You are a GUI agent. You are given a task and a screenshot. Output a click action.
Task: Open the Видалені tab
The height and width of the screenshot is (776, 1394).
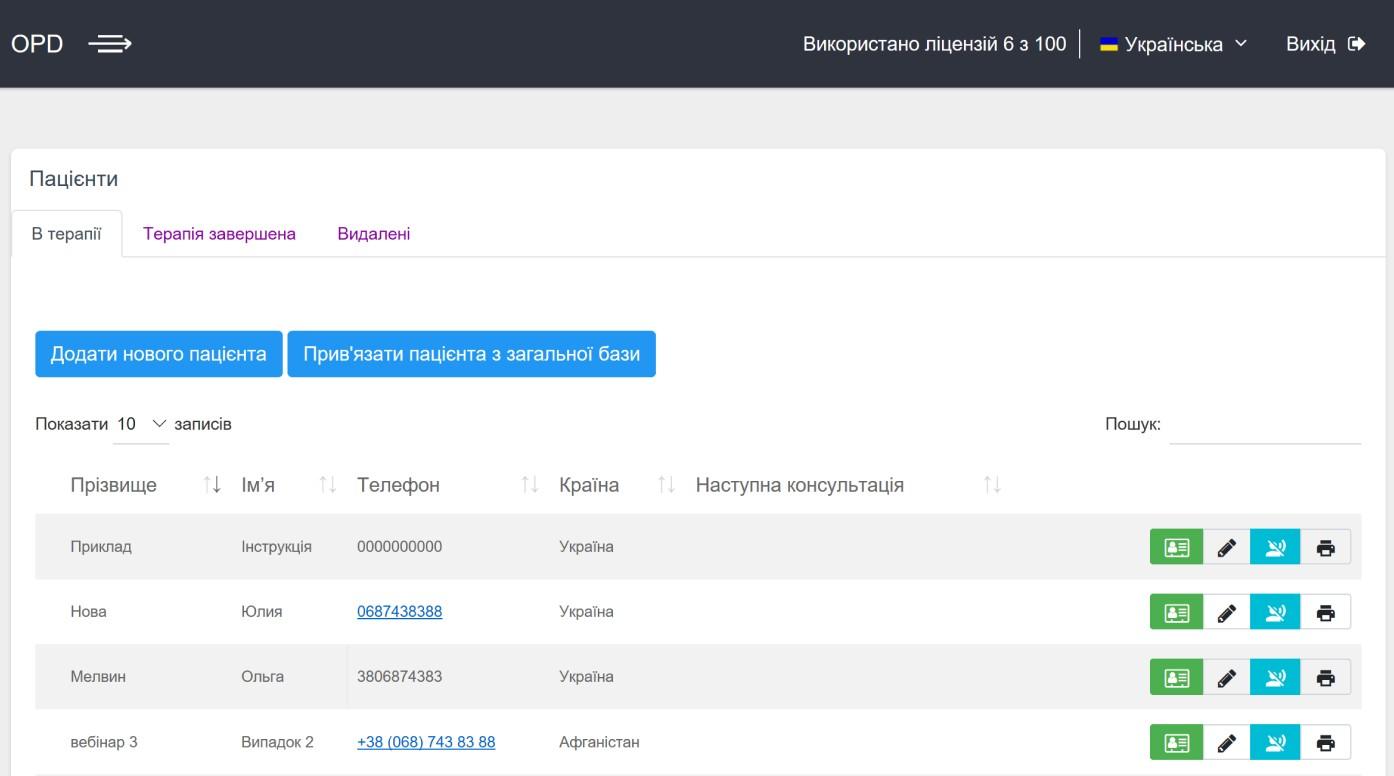click(x=373, y=234)
